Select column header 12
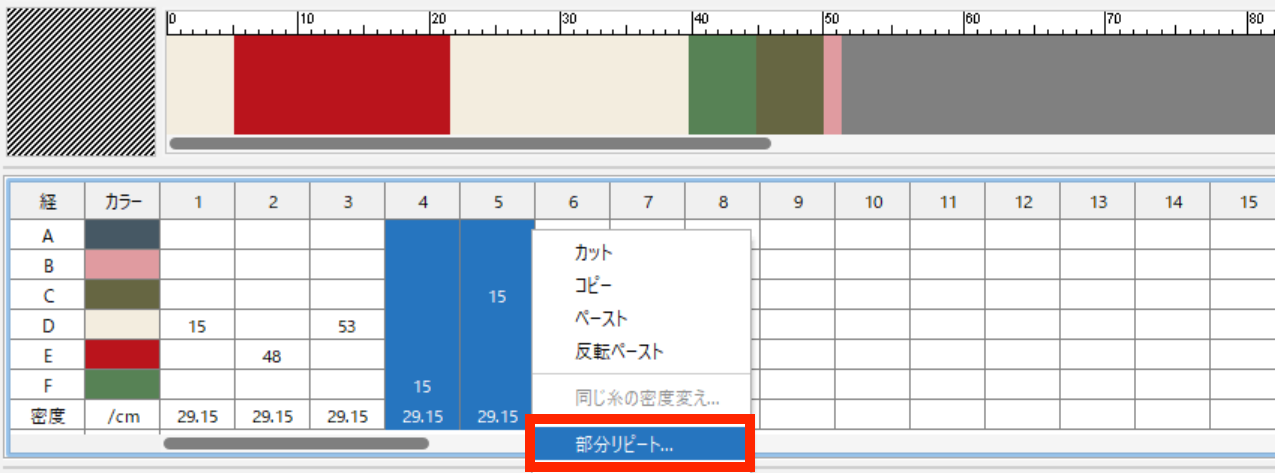The width and height of the screenshot is (1275, 473). [x=1023, y=202]
